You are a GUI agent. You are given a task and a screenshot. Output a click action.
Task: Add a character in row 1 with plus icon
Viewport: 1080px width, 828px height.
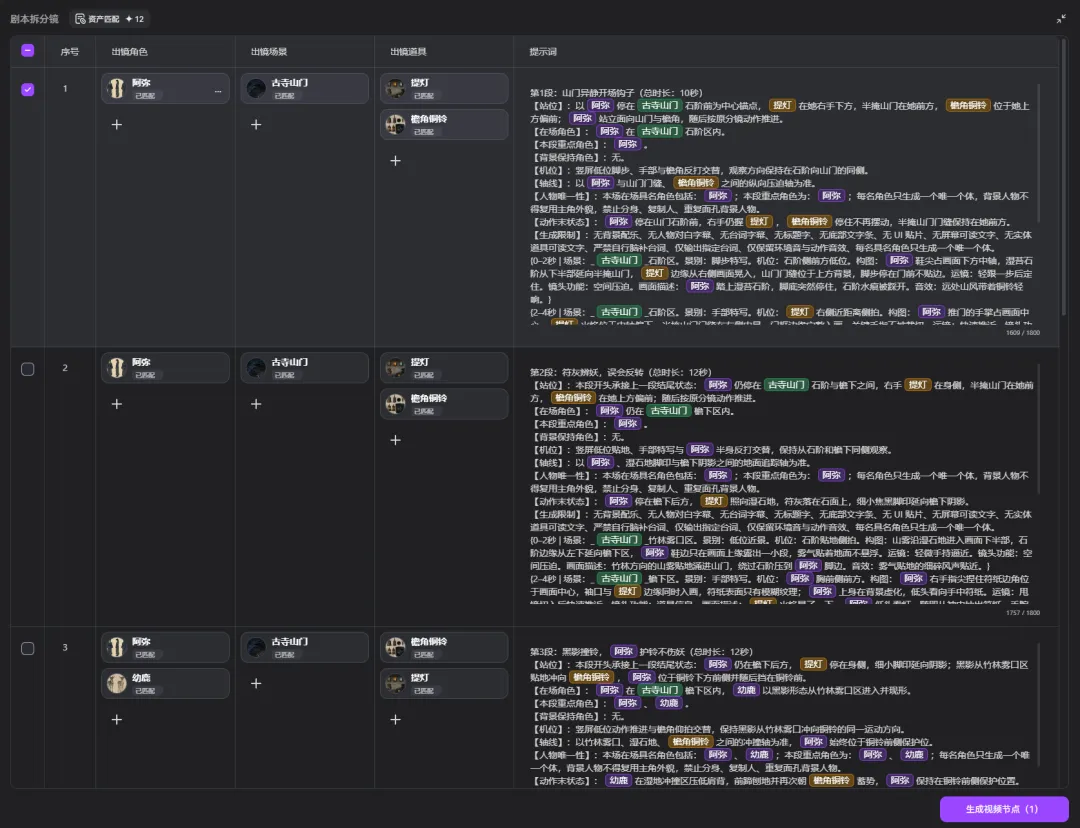click(117, 125)
